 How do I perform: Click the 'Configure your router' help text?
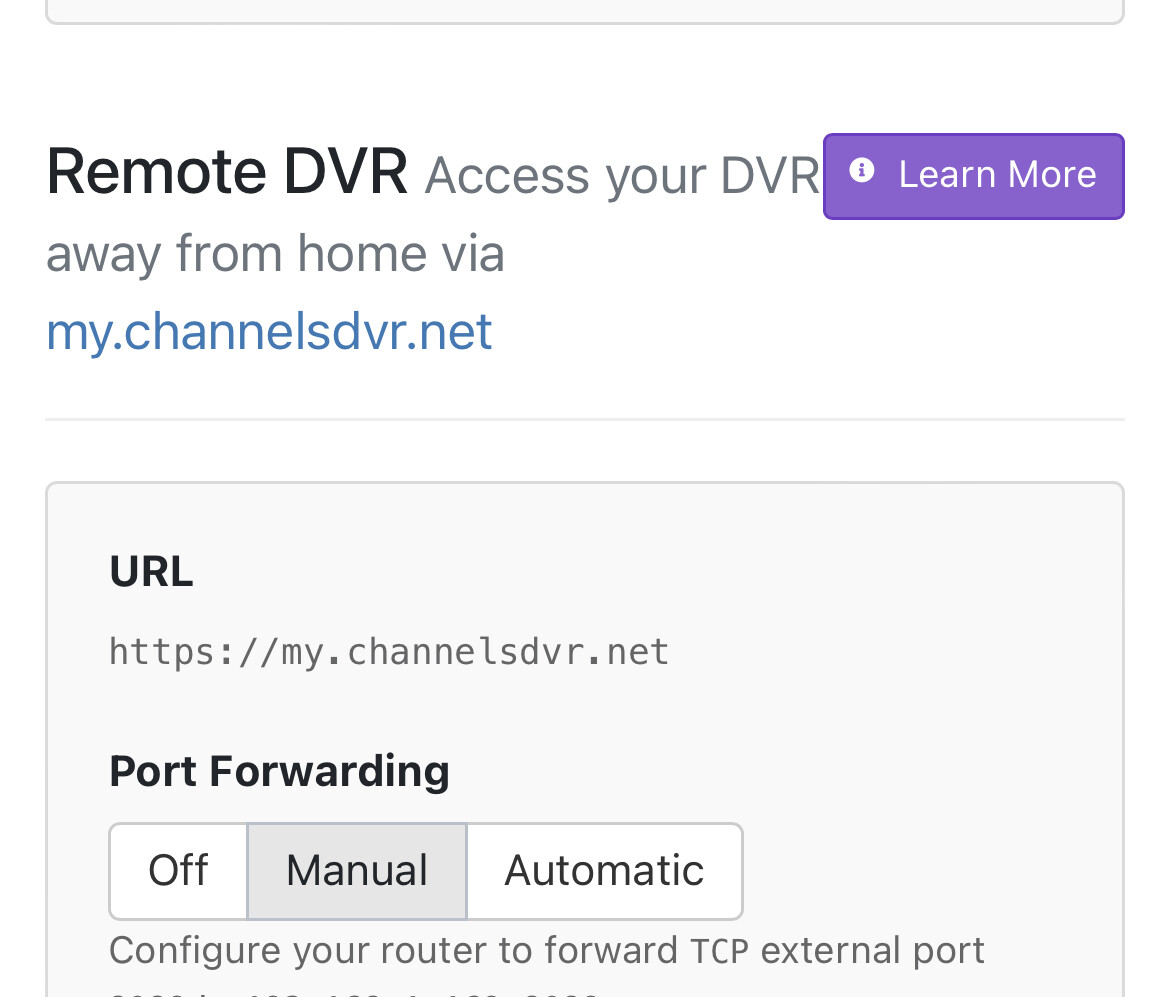click(x=394, y=950)
